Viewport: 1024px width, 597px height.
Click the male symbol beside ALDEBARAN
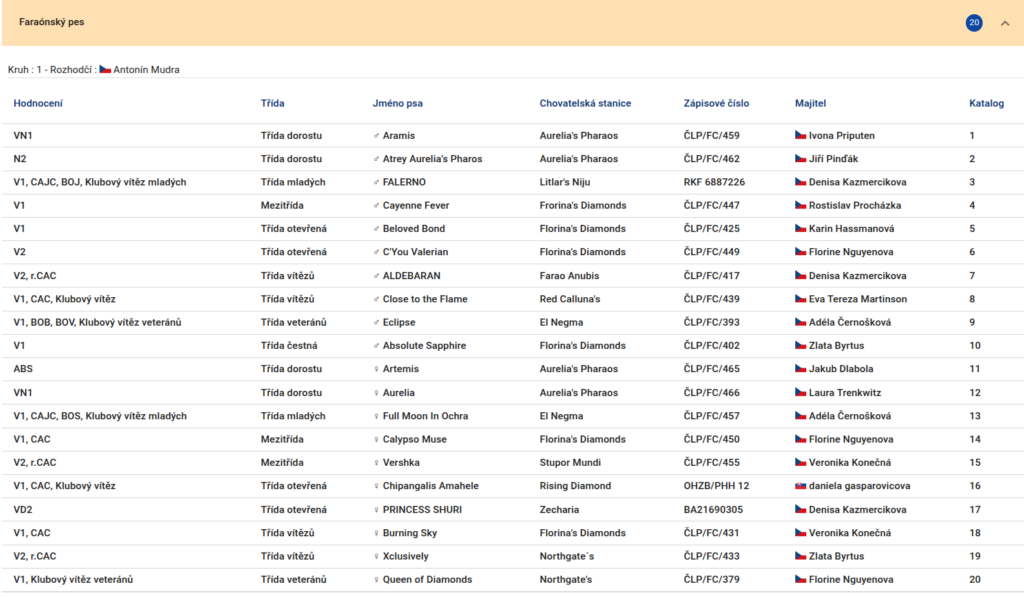(x=376, y=276)
